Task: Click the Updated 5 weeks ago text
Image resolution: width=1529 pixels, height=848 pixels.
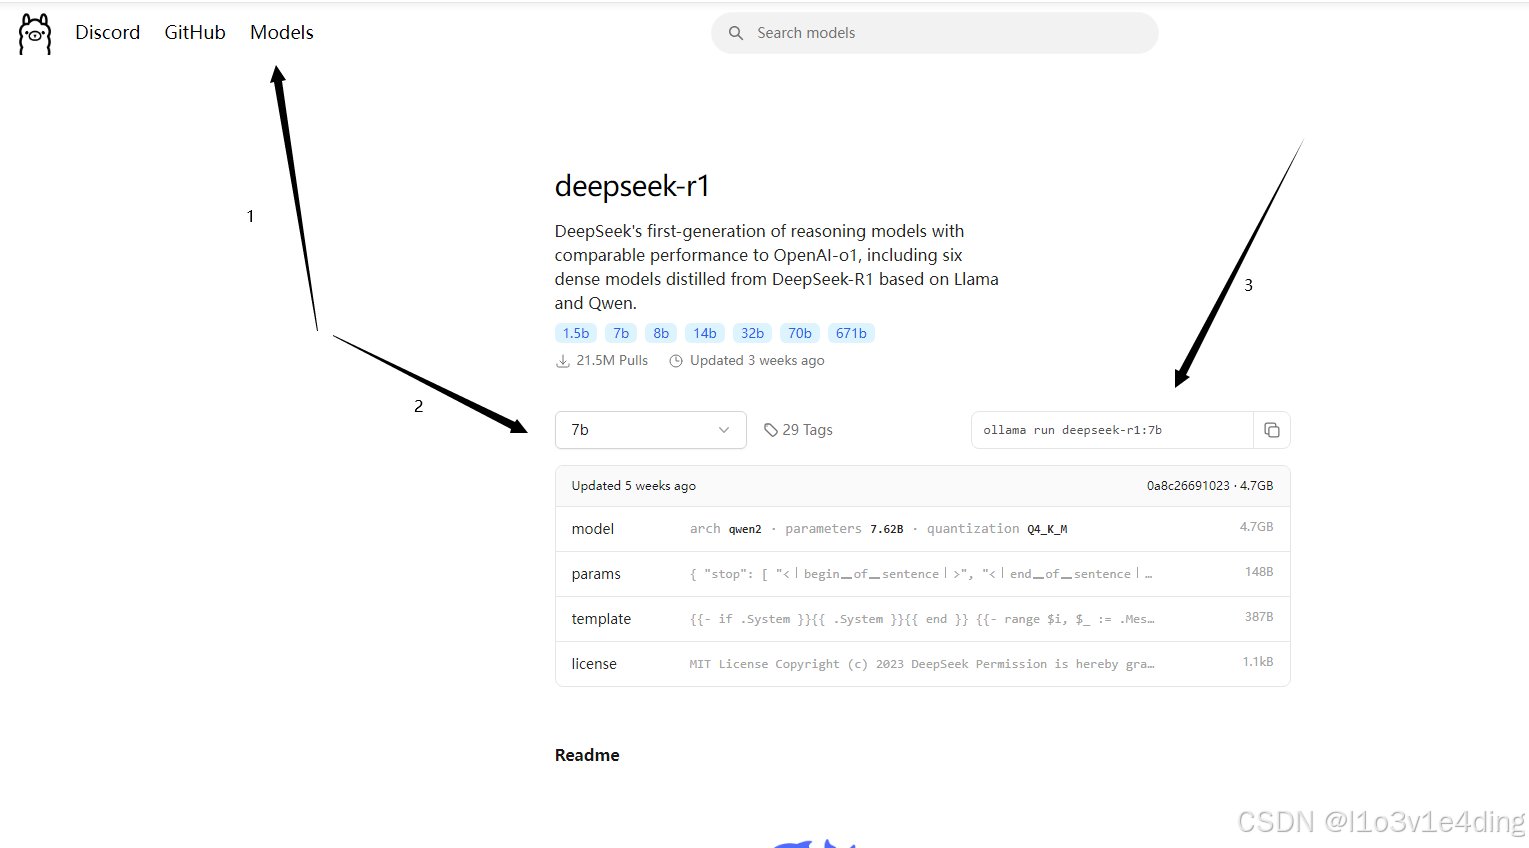Action: (x=634, y=486)
